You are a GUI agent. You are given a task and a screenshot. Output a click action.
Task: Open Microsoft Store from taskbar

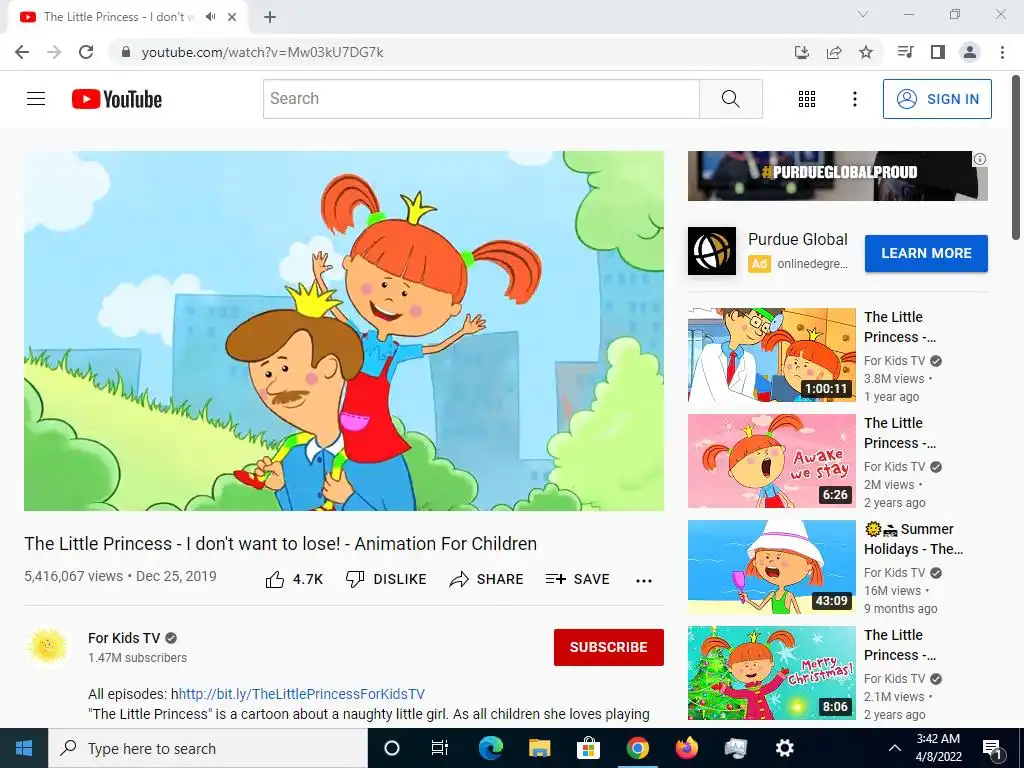[588, 748]
